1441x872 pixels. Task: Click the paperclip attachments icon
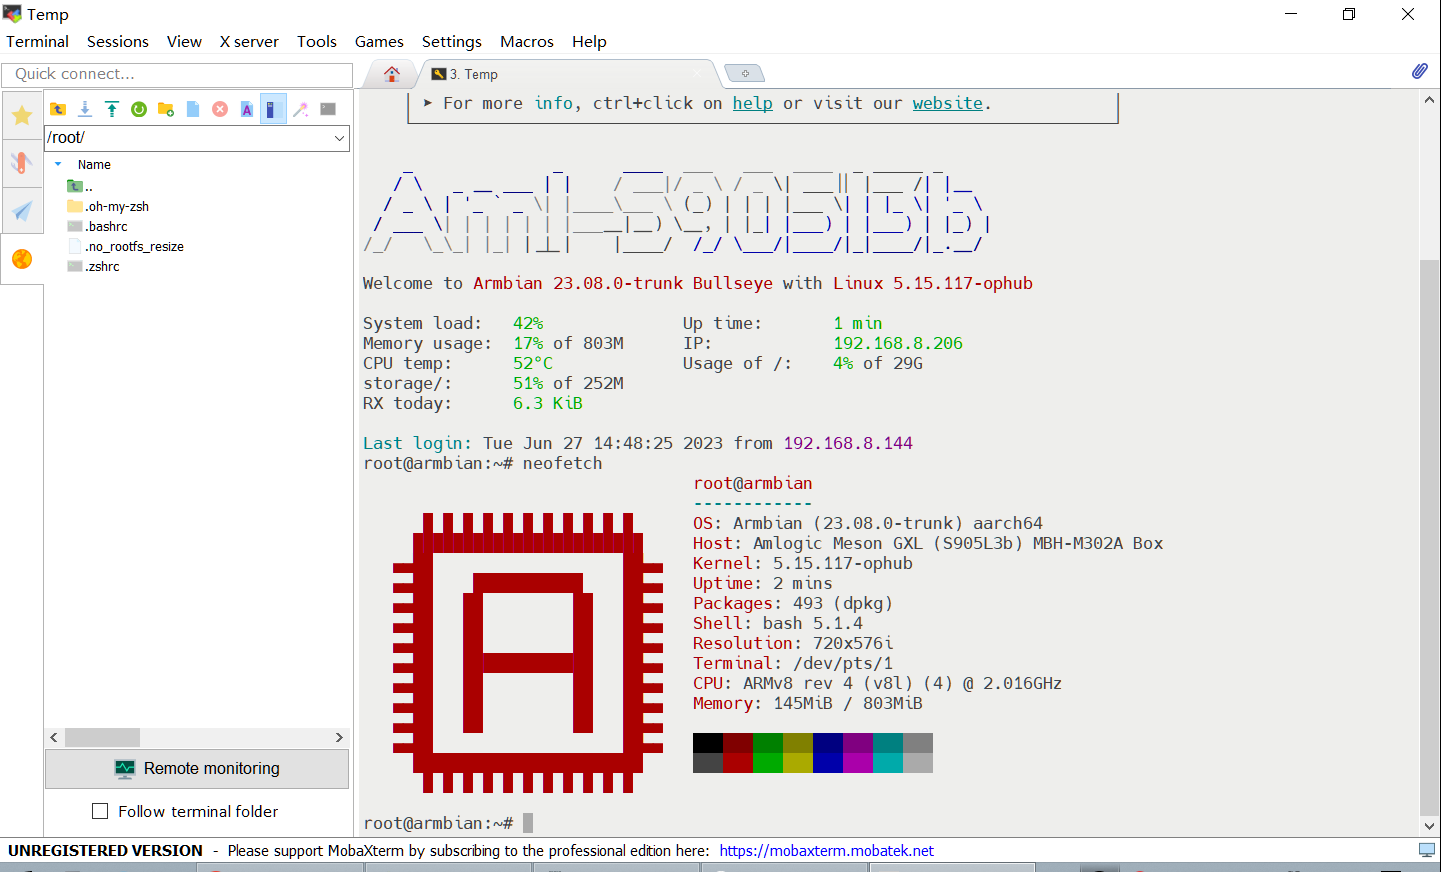coord(1419,71)
